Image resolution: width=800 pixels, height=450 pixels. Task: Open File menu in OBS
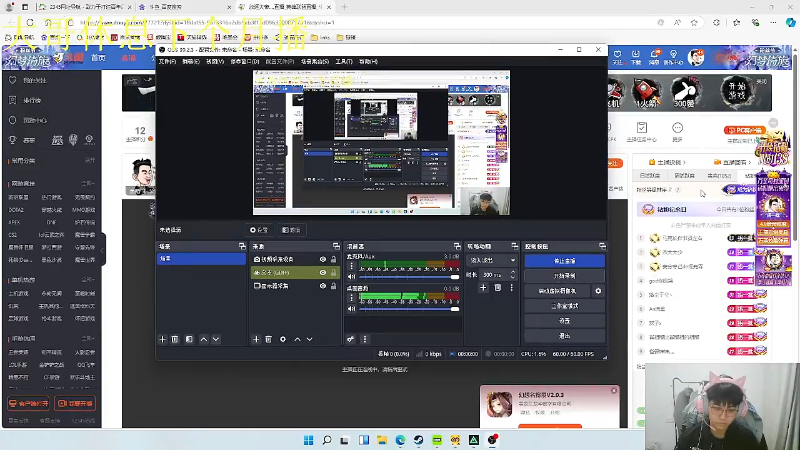167,61
